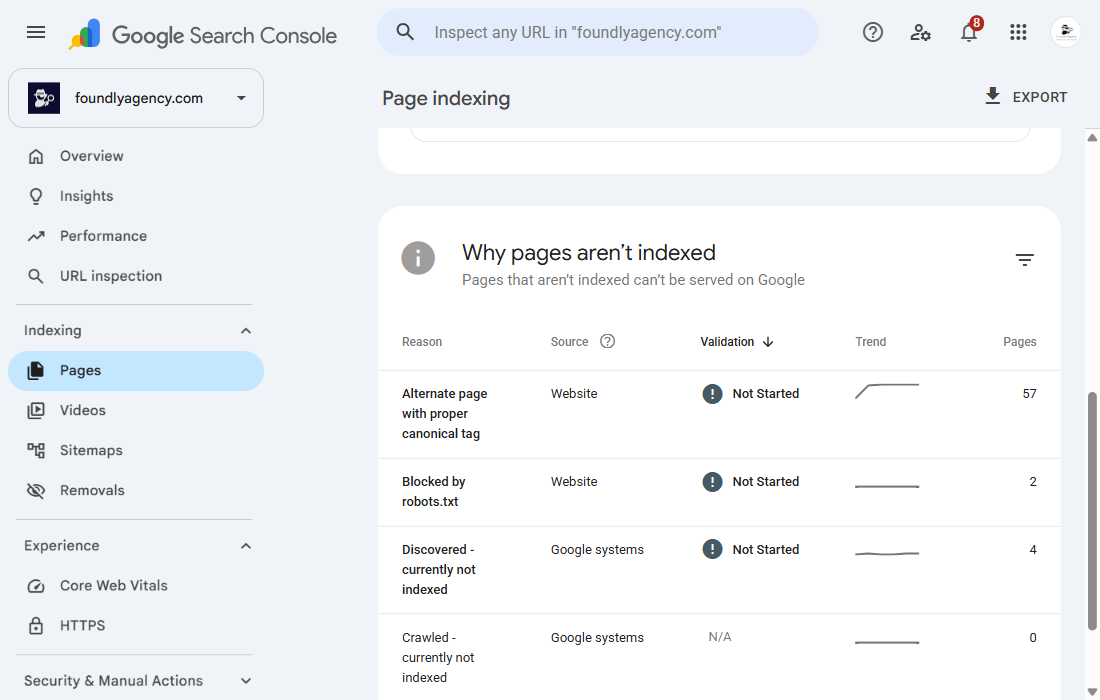Click the Videos play icon in sidebar
Viewport: 1100px width, 700px height.
pos(36,410)
